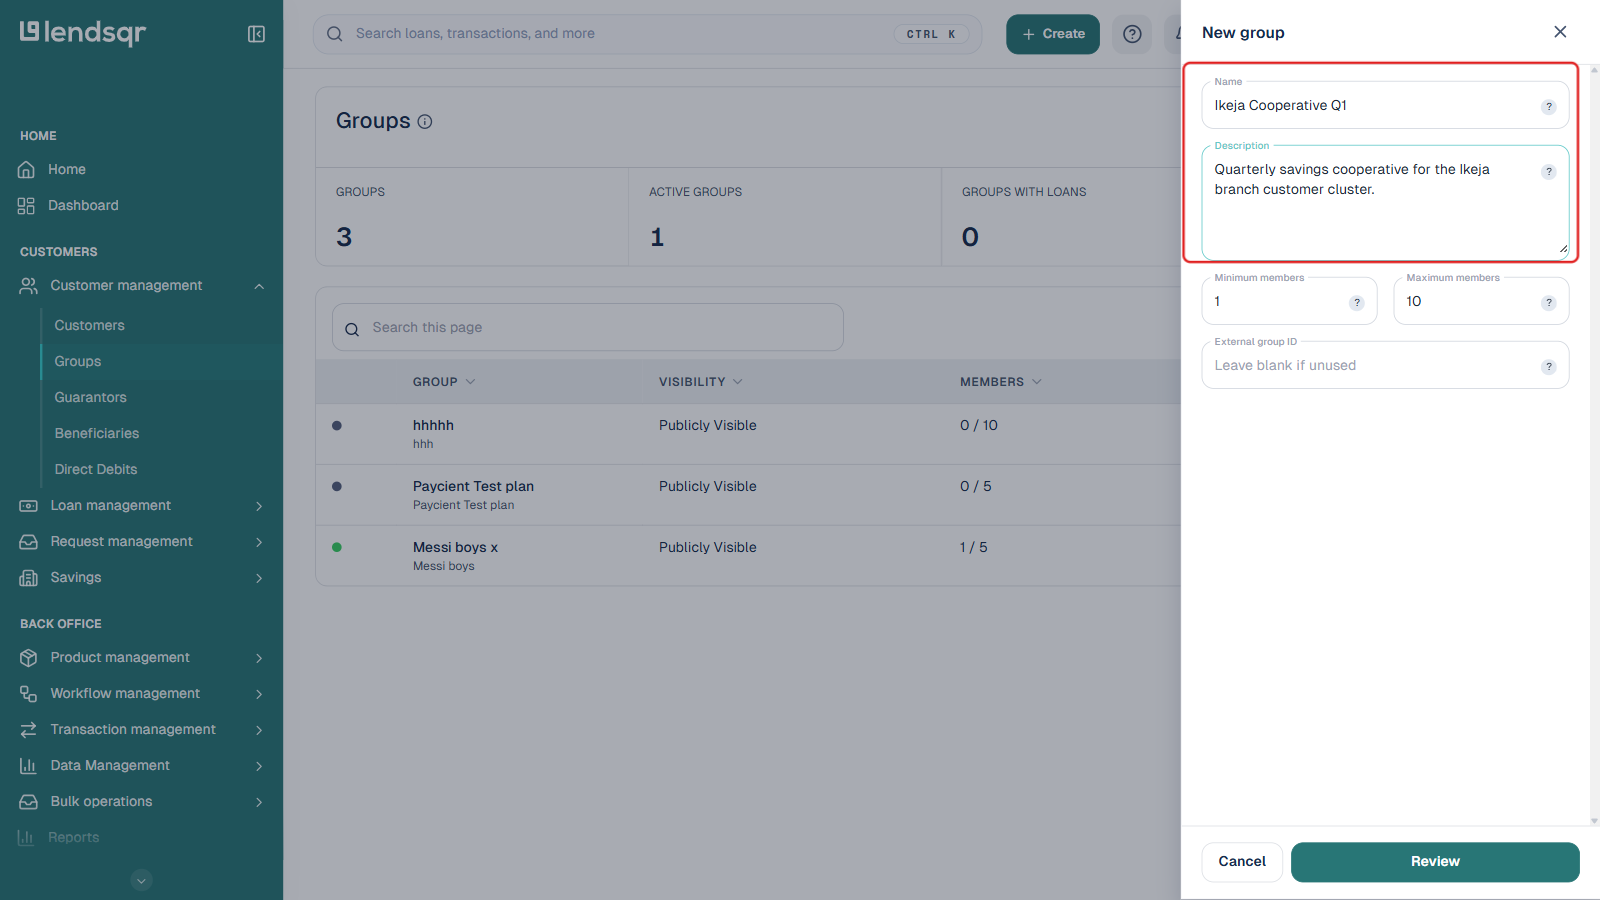Click the lendsqr logo
The height and width of the screenshot is (900, 1600).
pyautogui.click(x=83, y=33)
